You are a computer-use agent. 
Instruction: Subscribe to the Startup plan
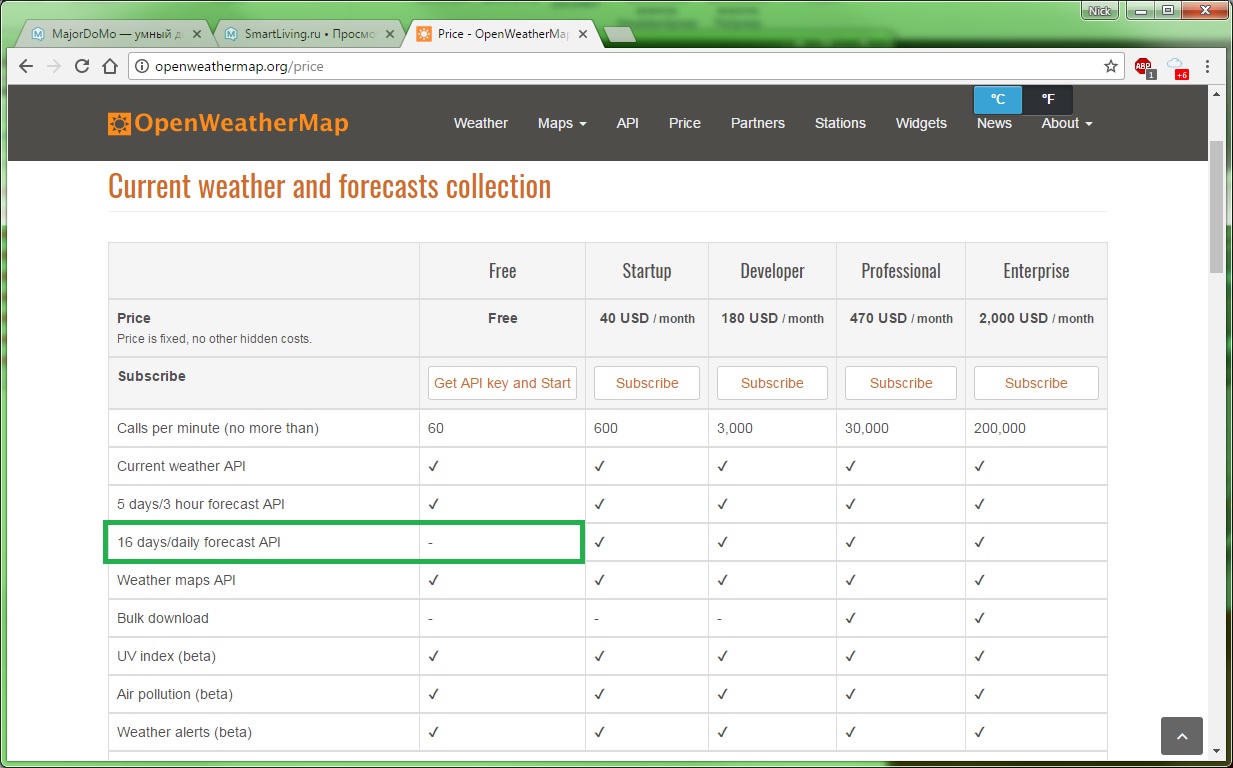(x=646, y=383)
